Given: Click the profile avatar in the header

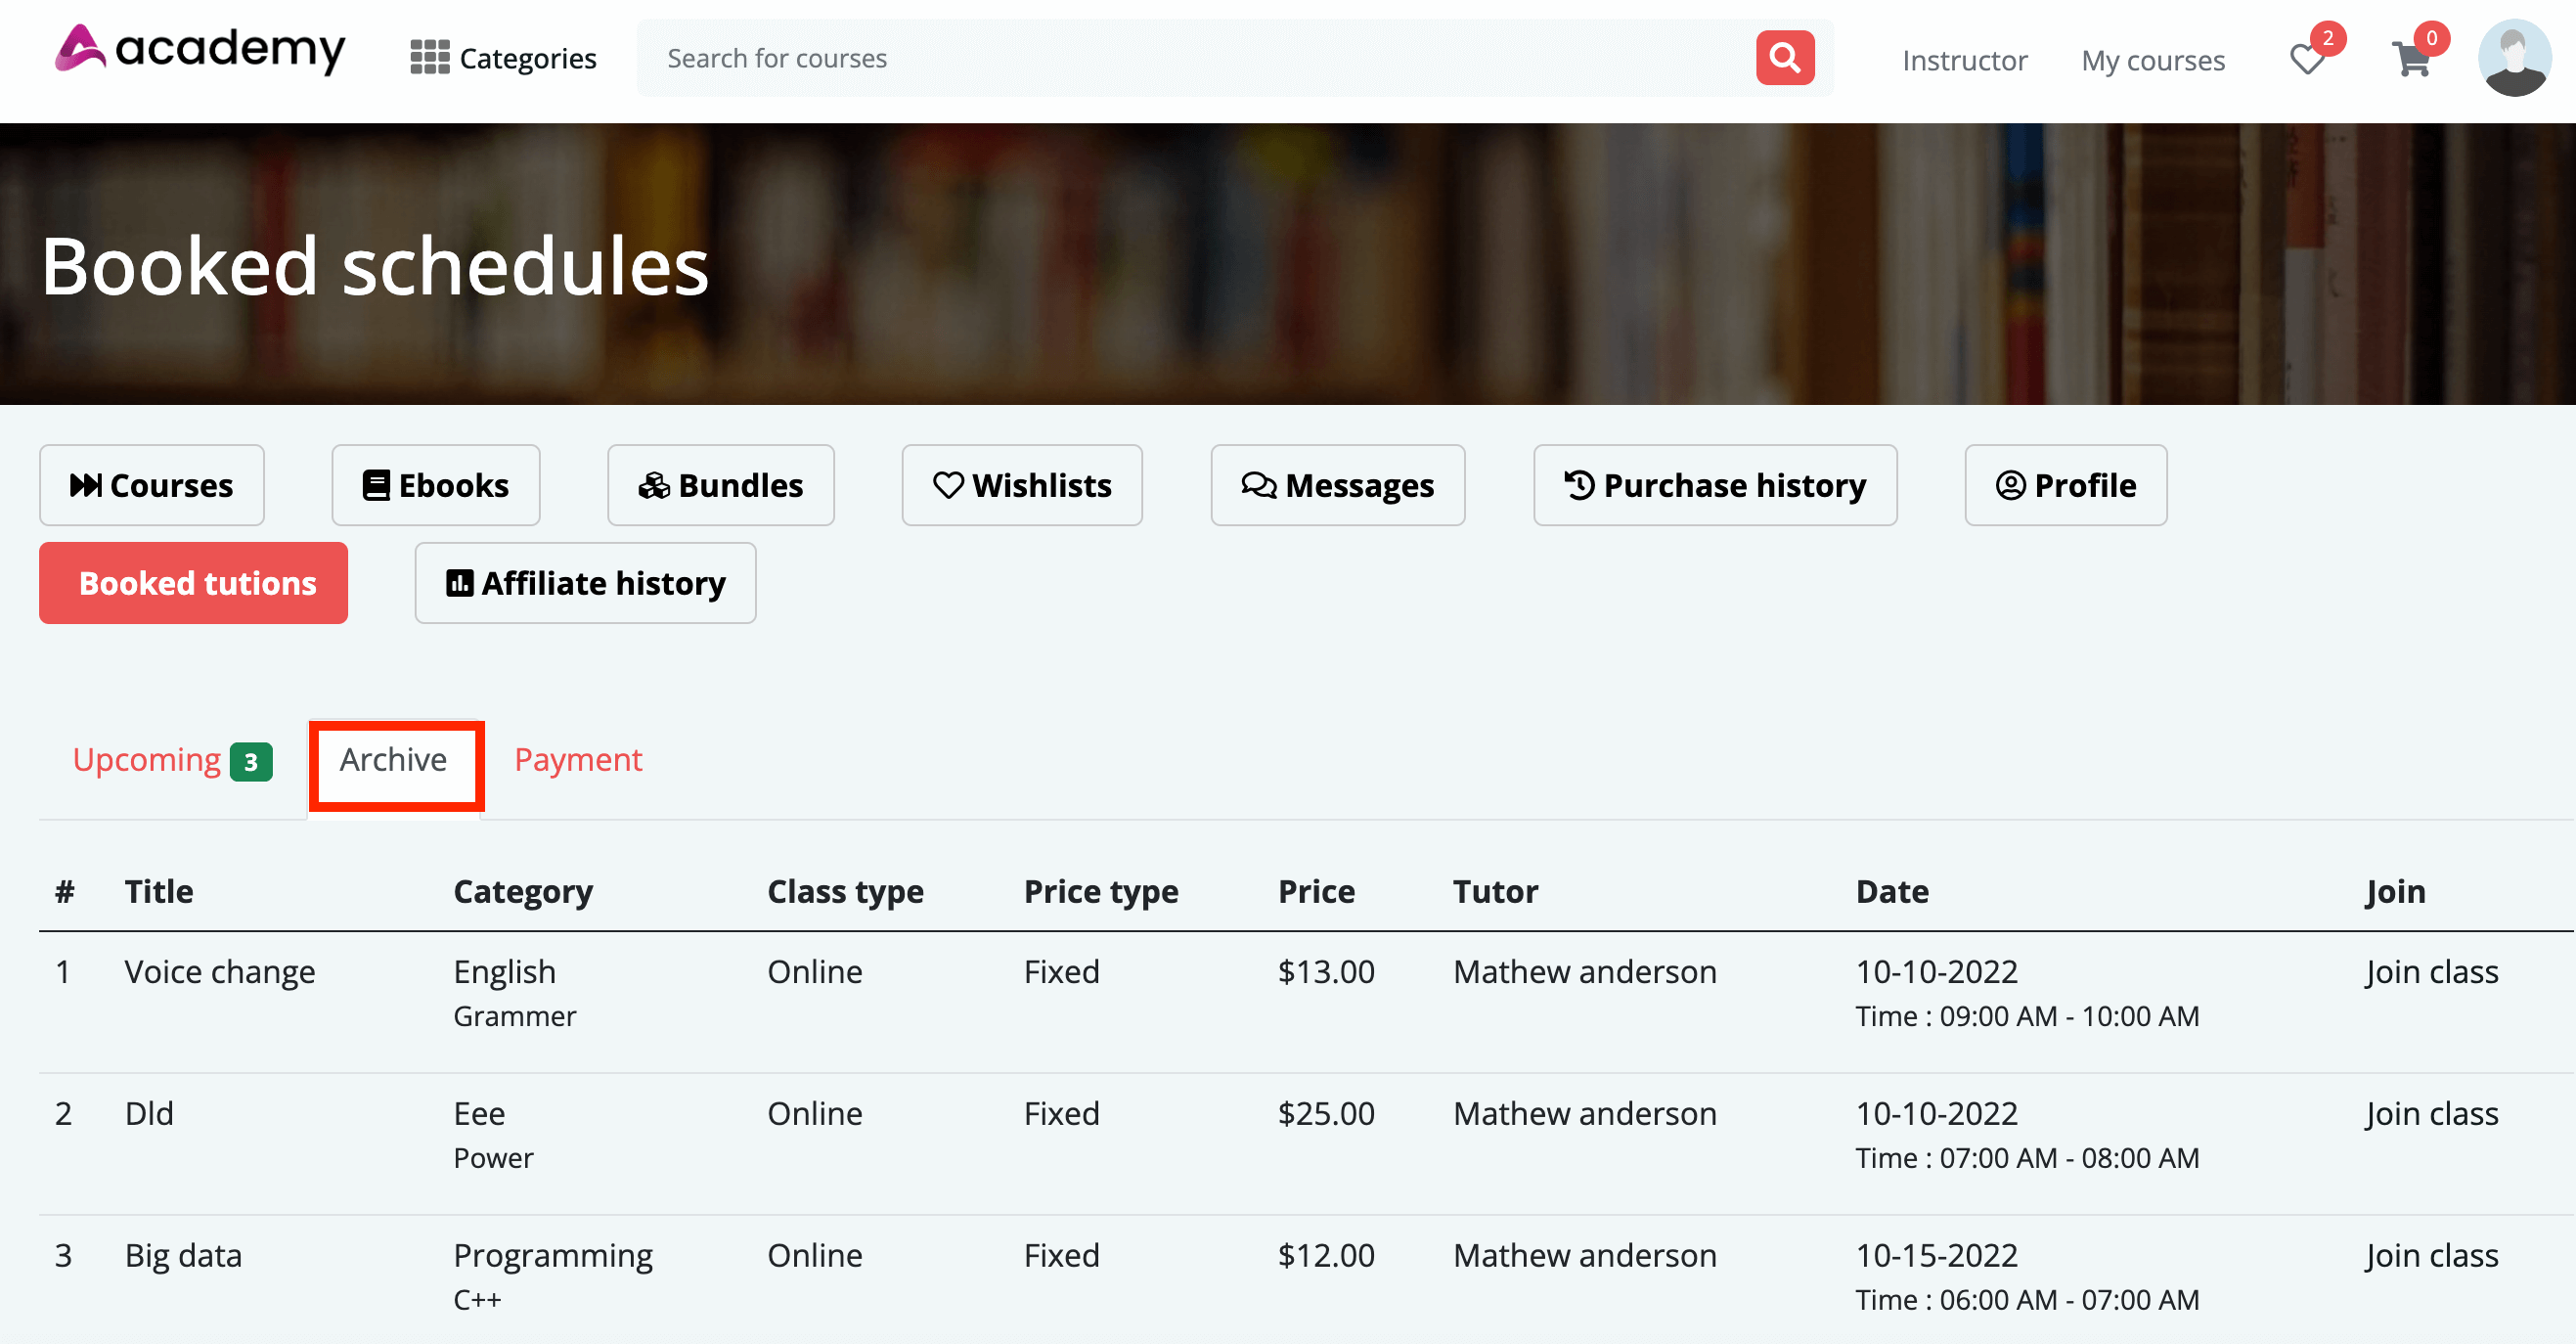Looking at the screenshot, I should [x=2514, y=58].
